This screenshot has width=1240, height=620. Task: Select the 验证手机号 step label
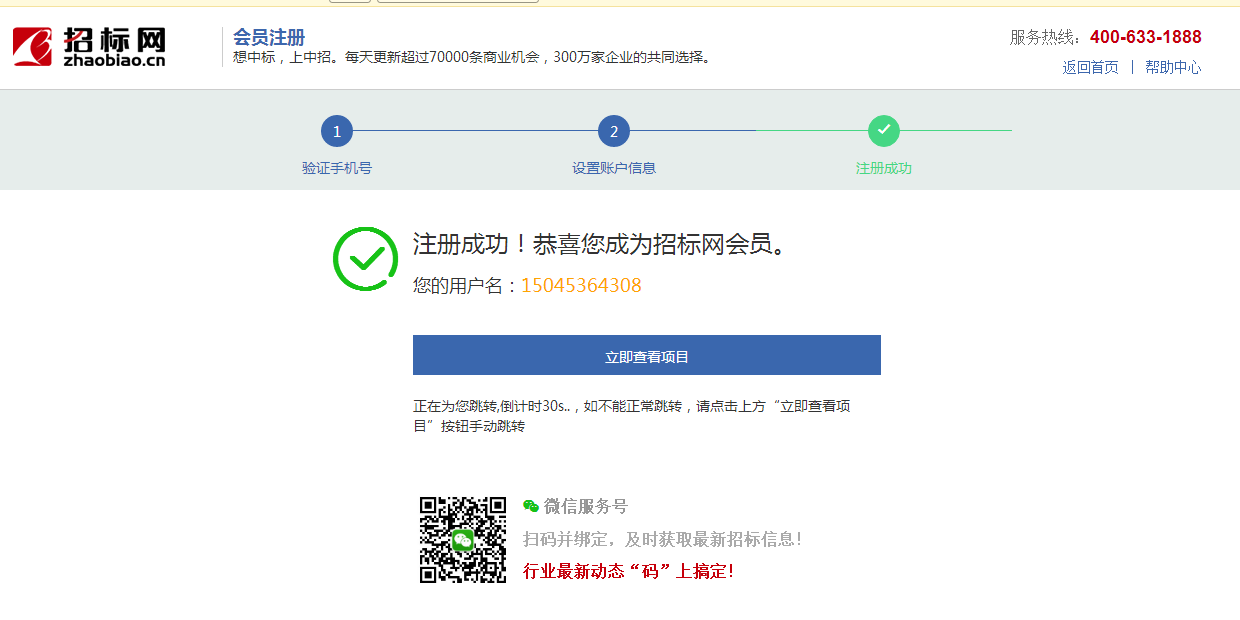(337, 168)
